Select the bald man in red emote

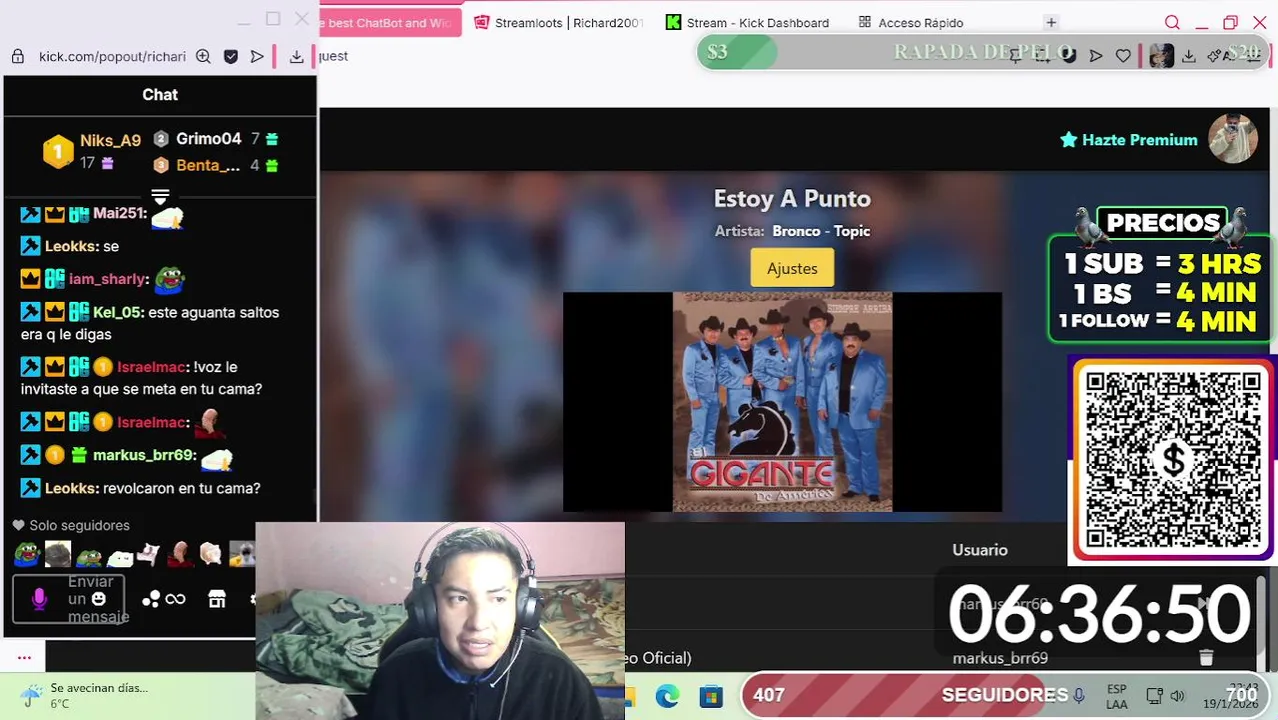pyautogui.click(x=180, y=553)
